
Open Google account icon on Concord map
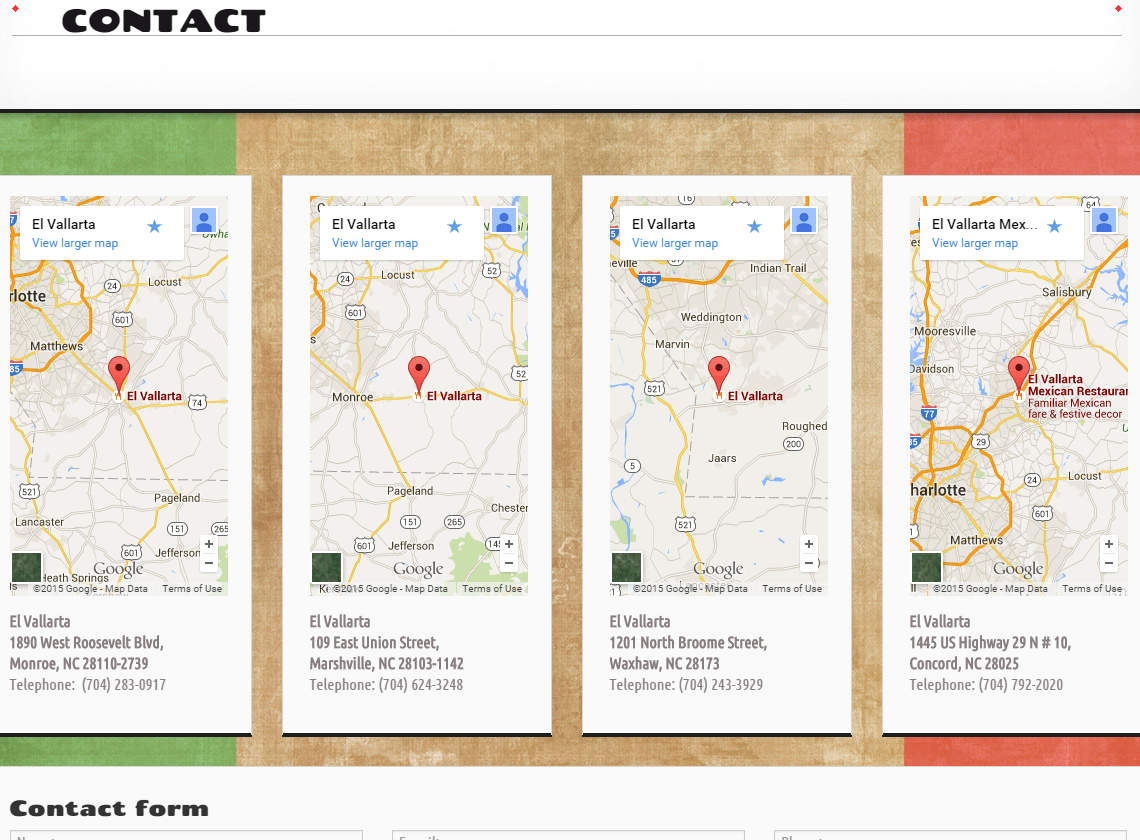1104,220
